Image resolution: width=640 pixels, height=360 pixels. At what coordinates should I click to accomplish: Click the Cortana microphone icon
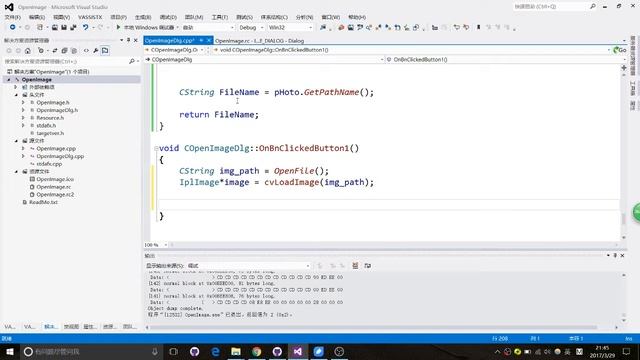pyautogui.click(x=155, y=351)
